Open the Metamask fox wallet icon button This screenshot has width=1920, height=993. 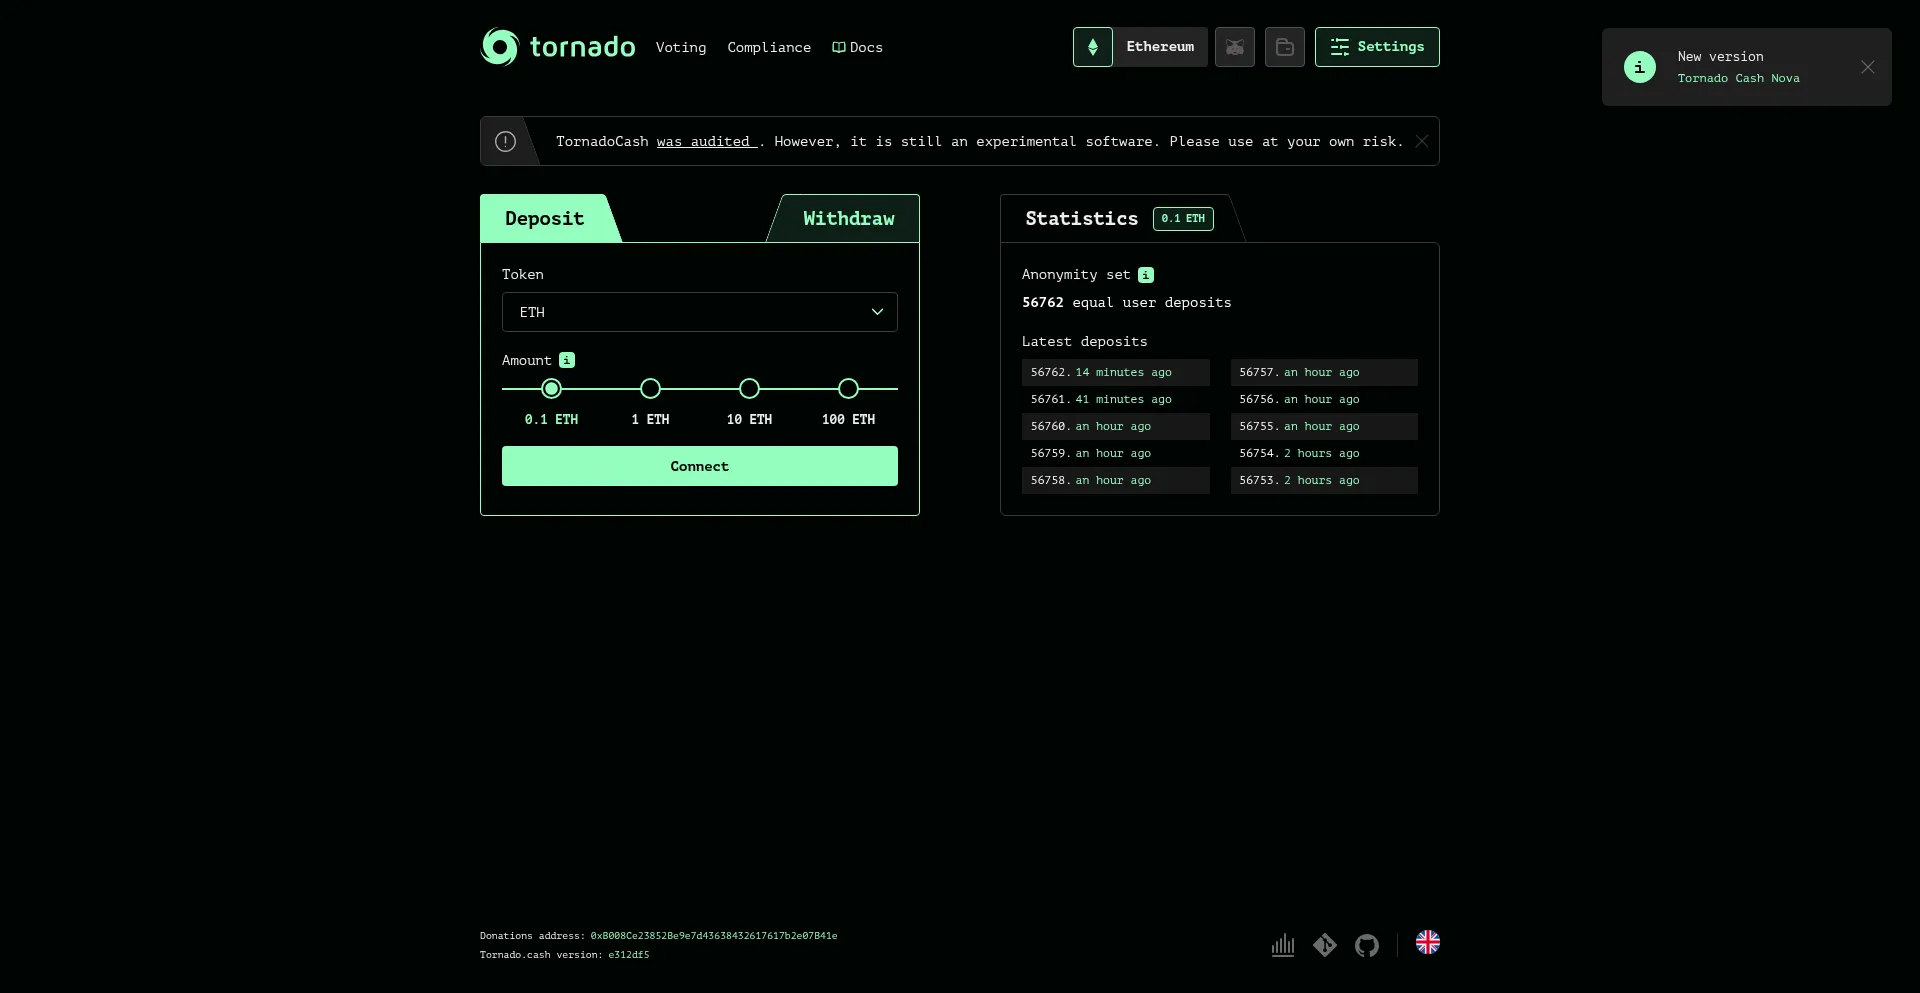tap(1235, 47)
